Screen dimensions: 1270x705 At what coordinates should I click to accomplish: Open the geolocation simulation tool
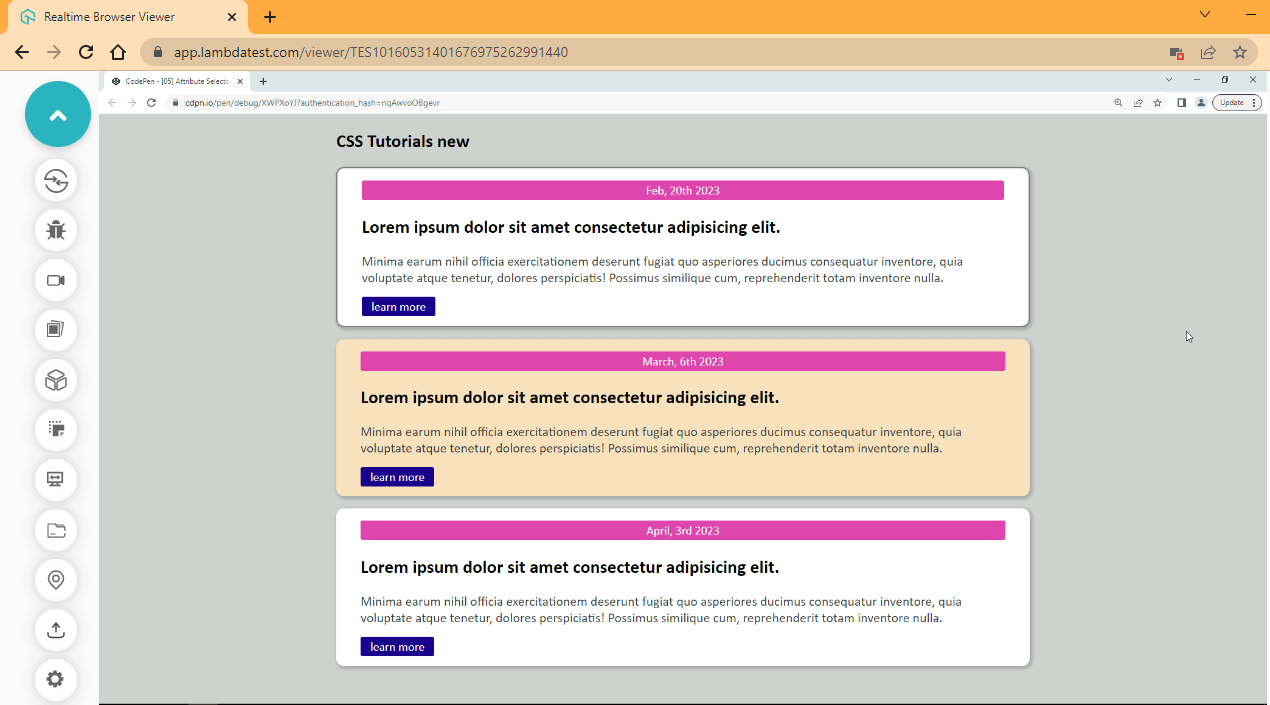pyautogui.click(x=56, y=580)
